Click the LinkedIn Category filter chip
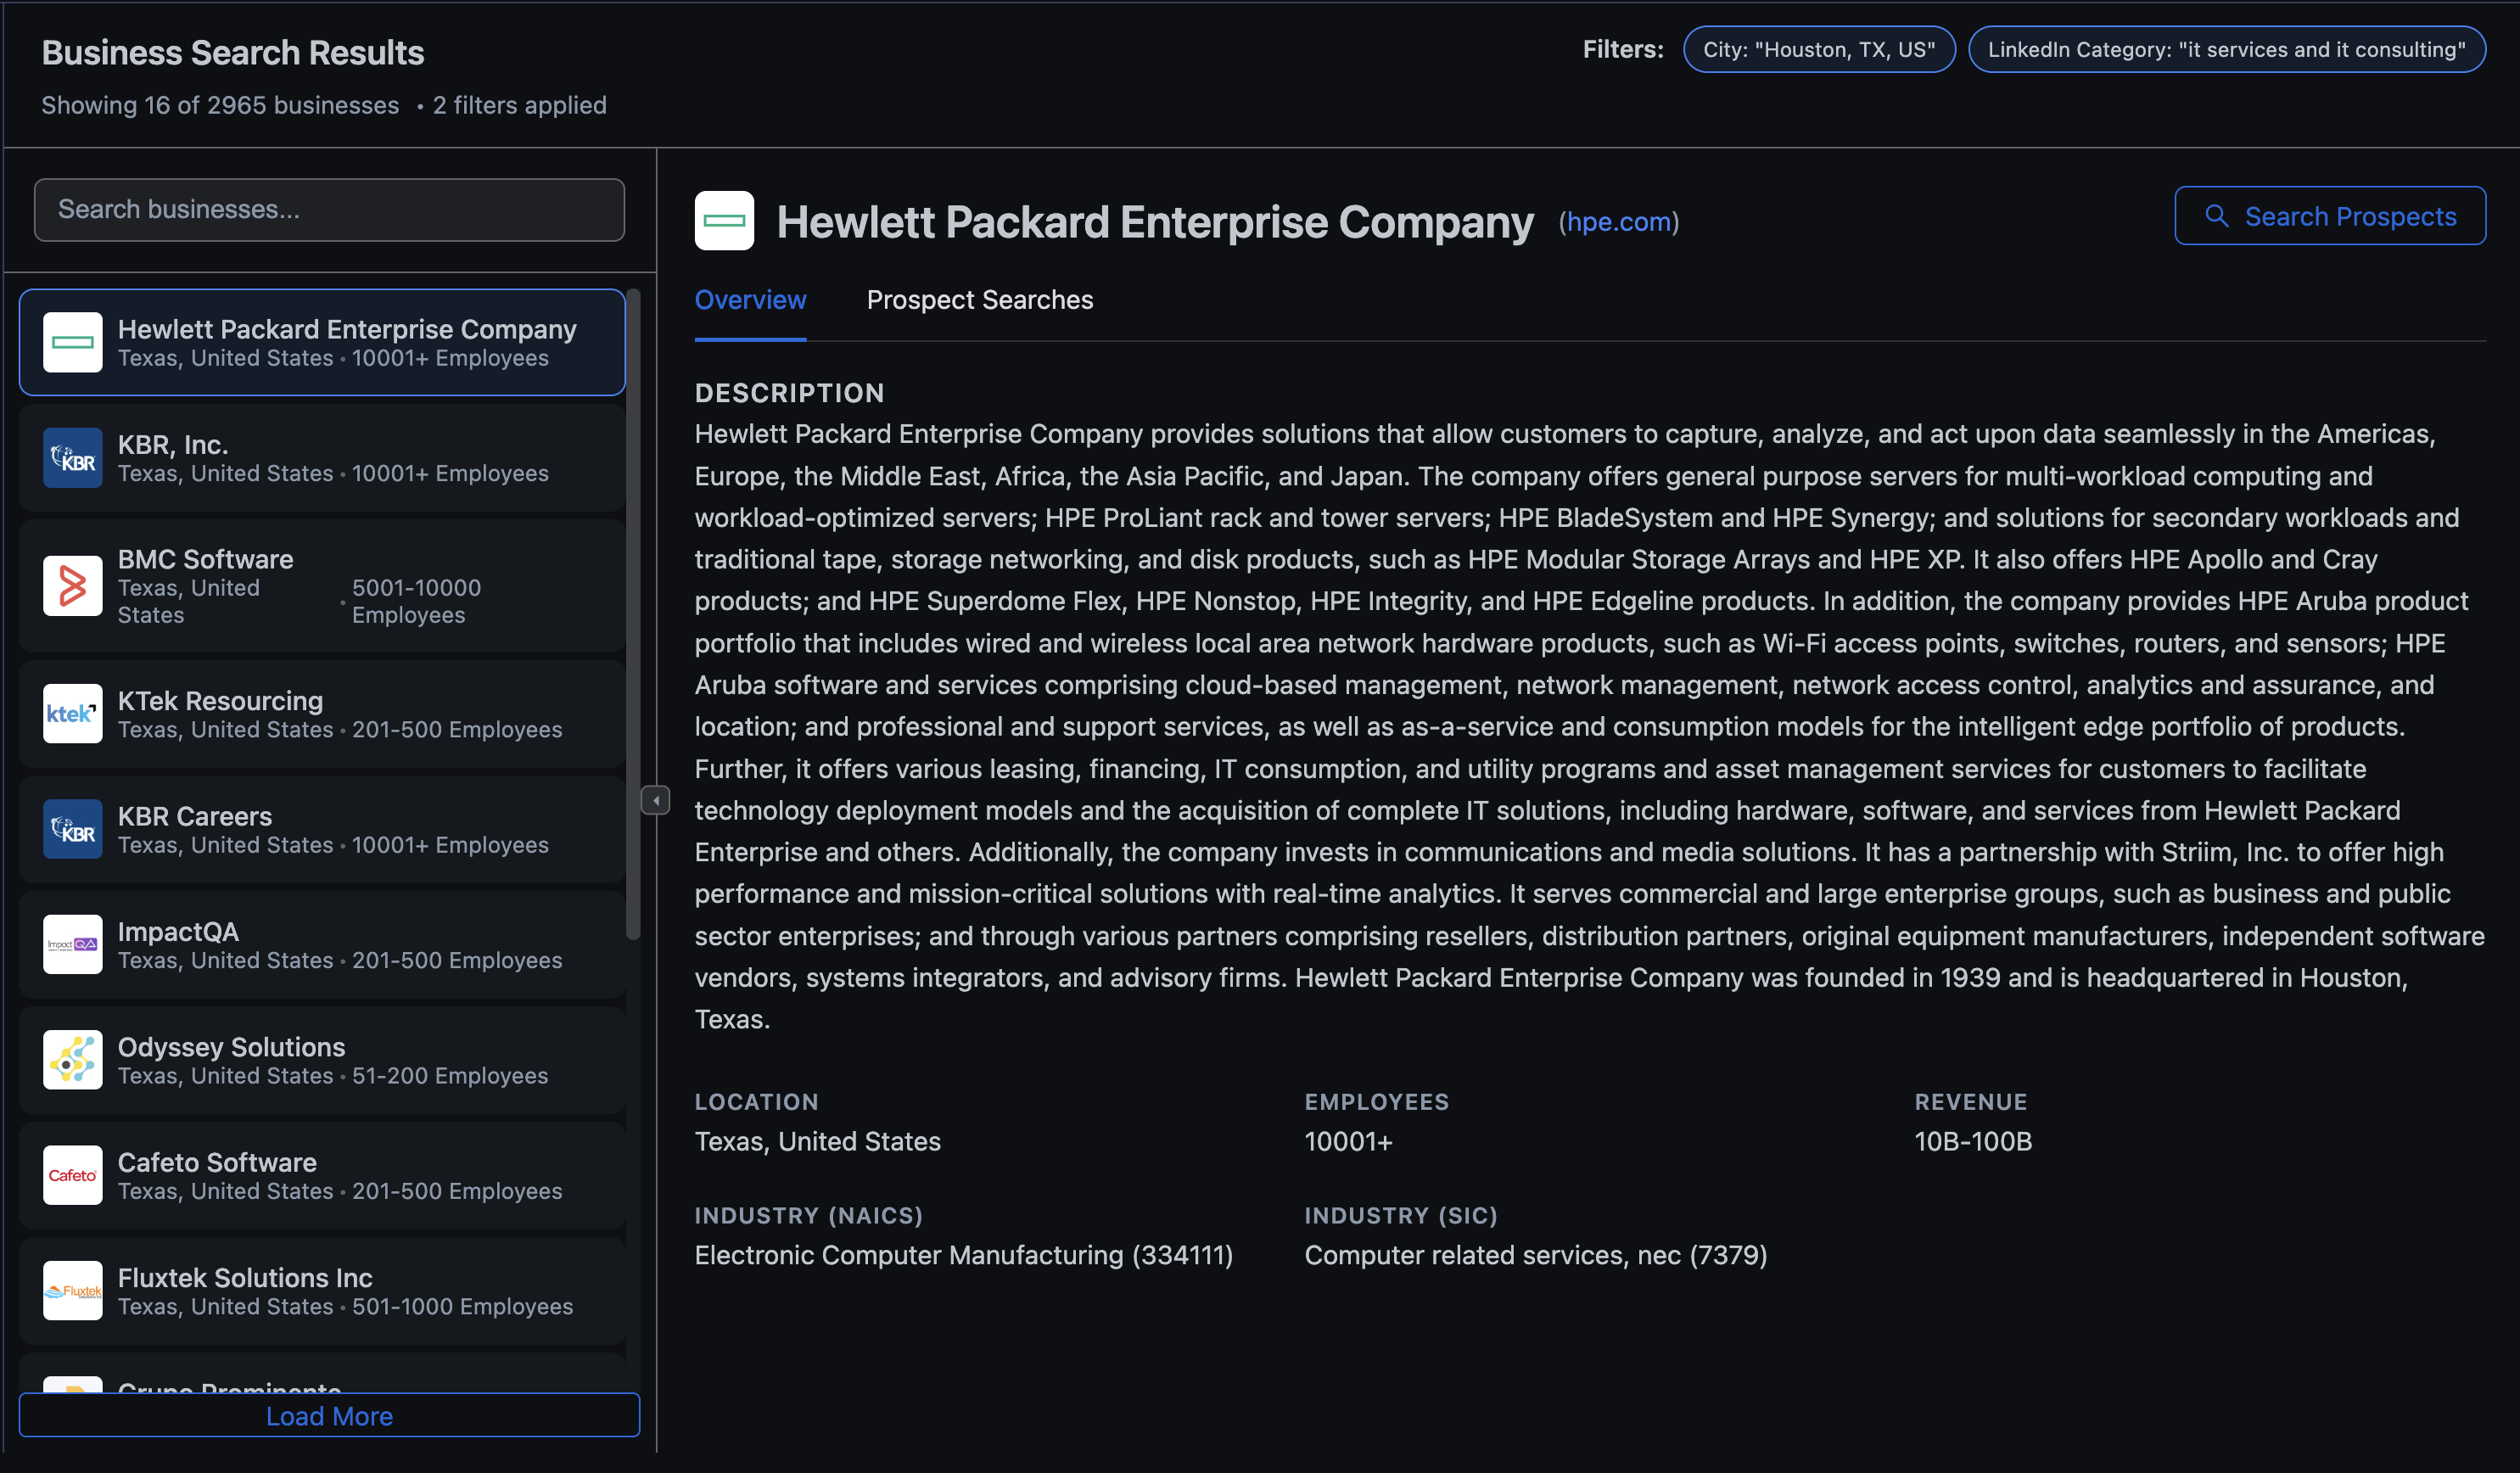The image size is (2520, 1473). (x=2227, y=49)
